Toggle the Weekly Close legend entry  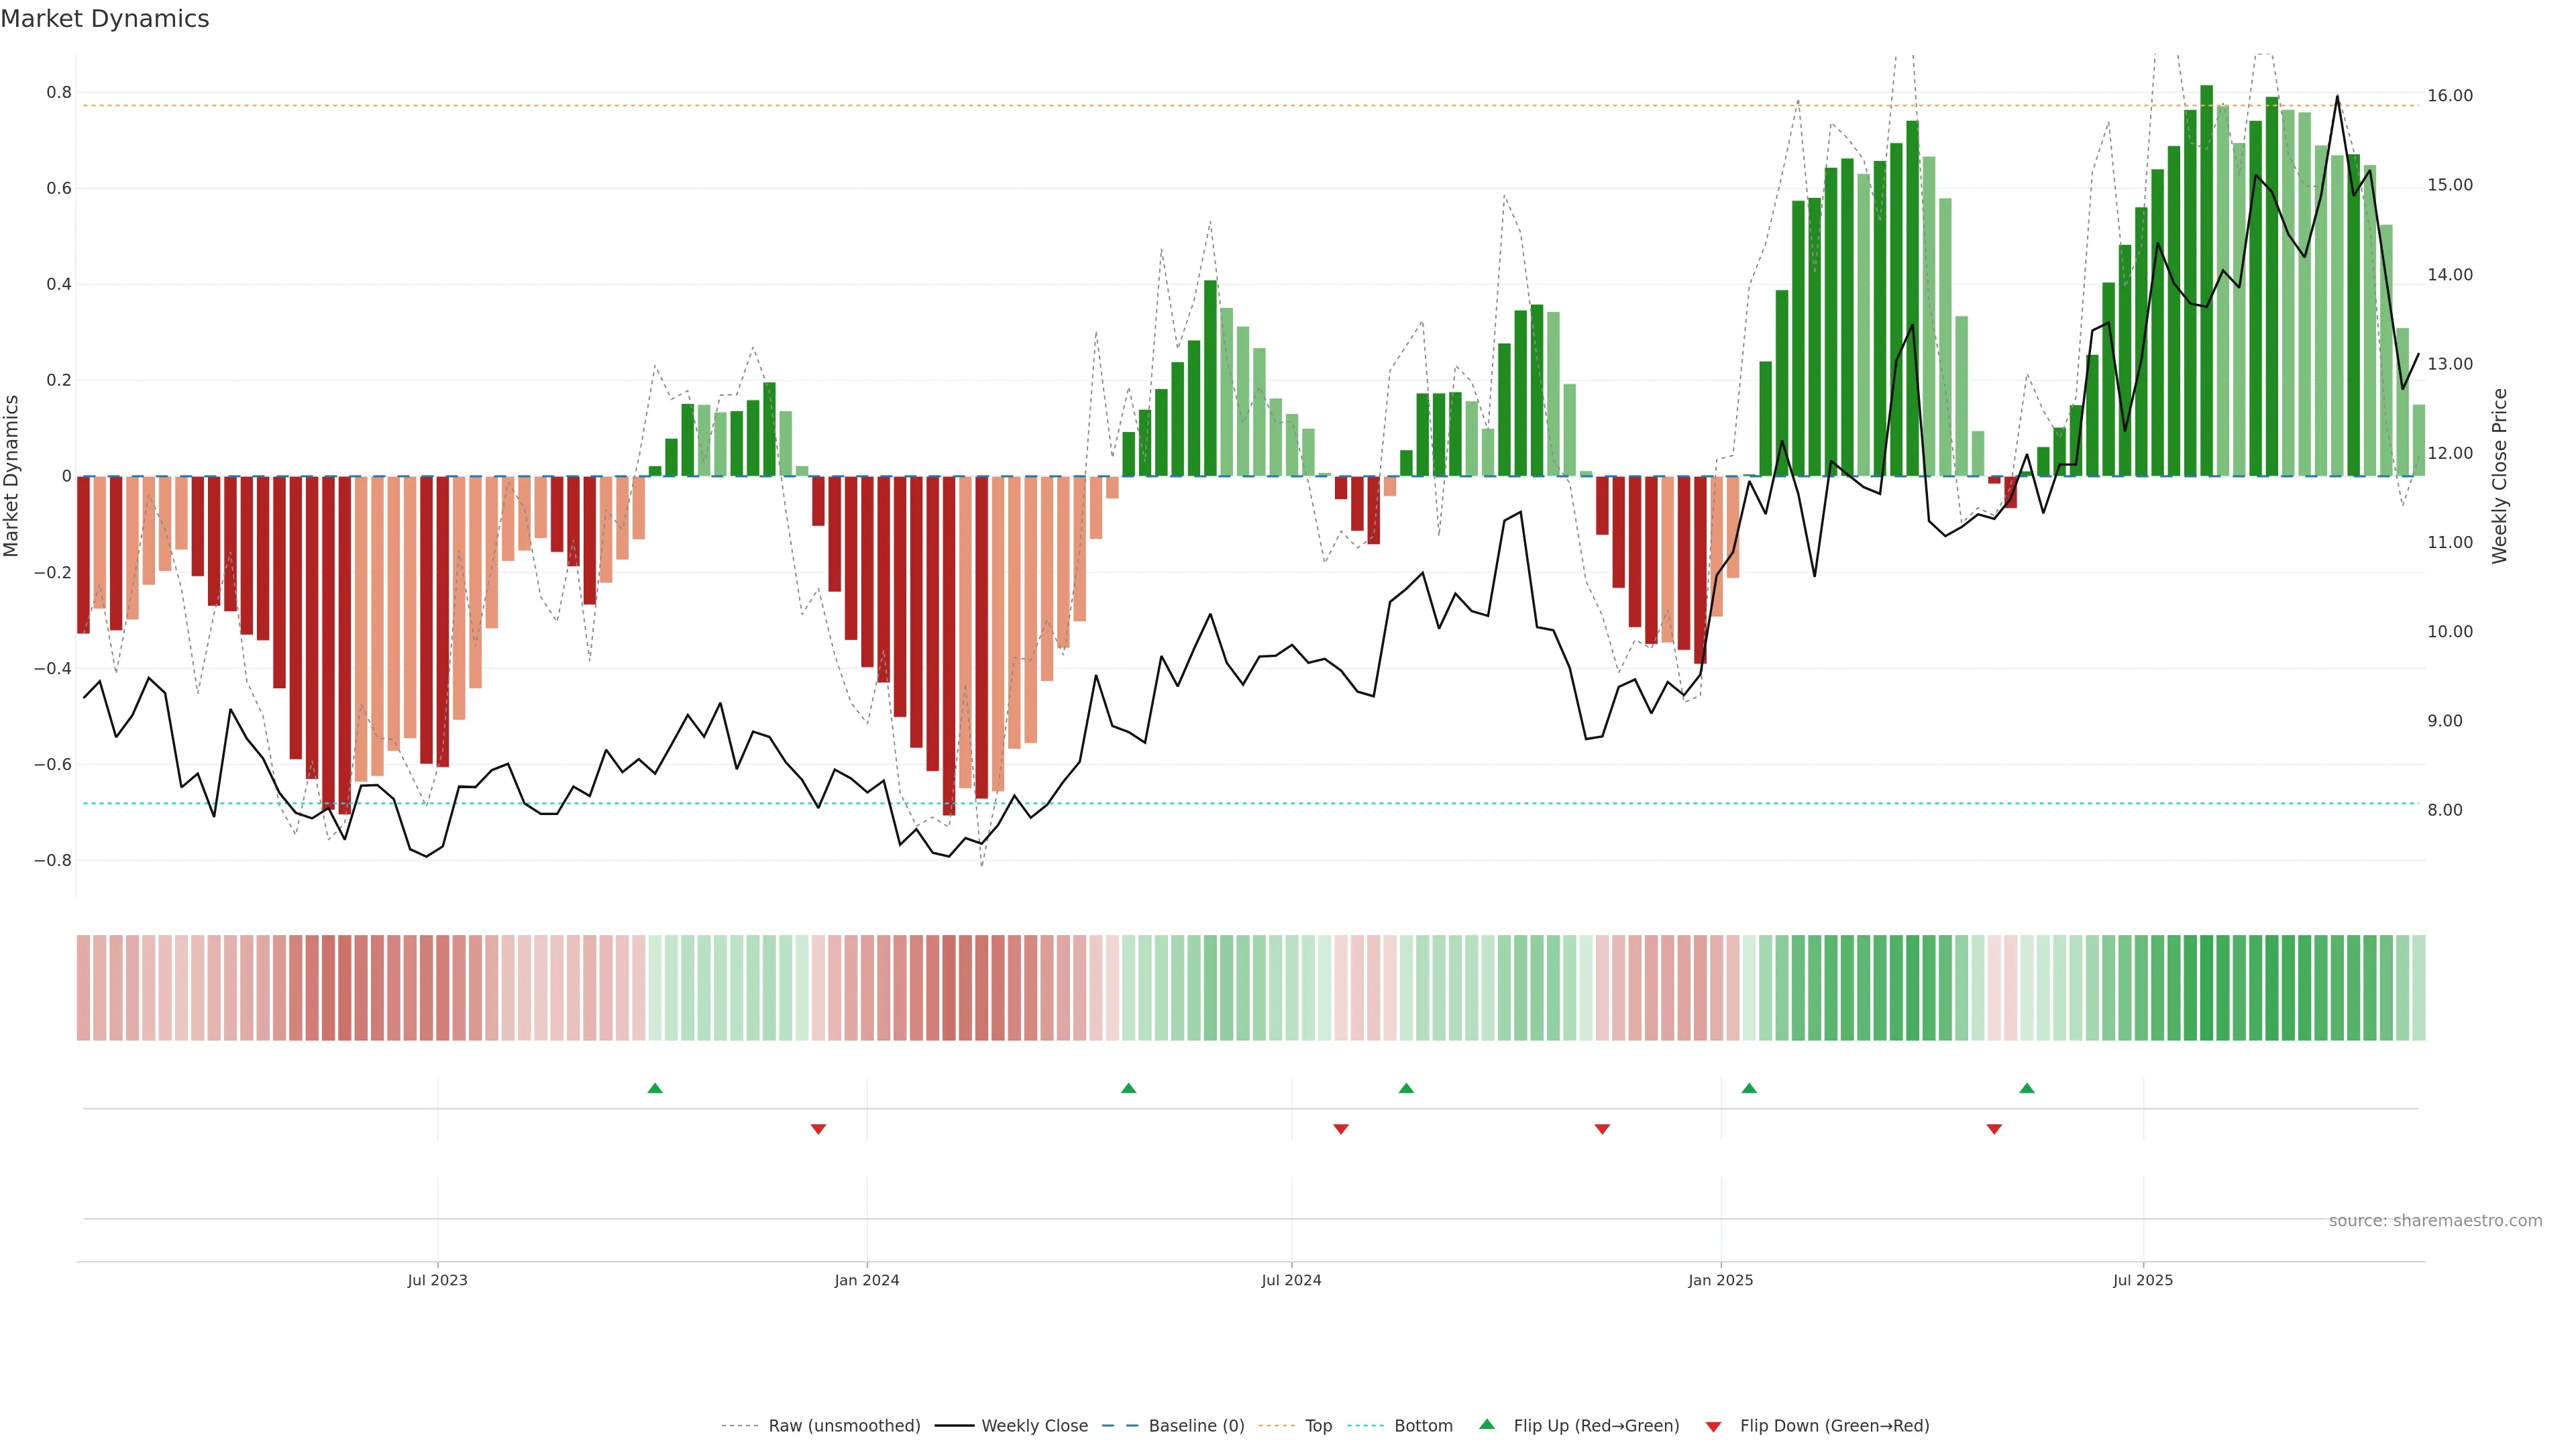click(x=1034, y=1426)
